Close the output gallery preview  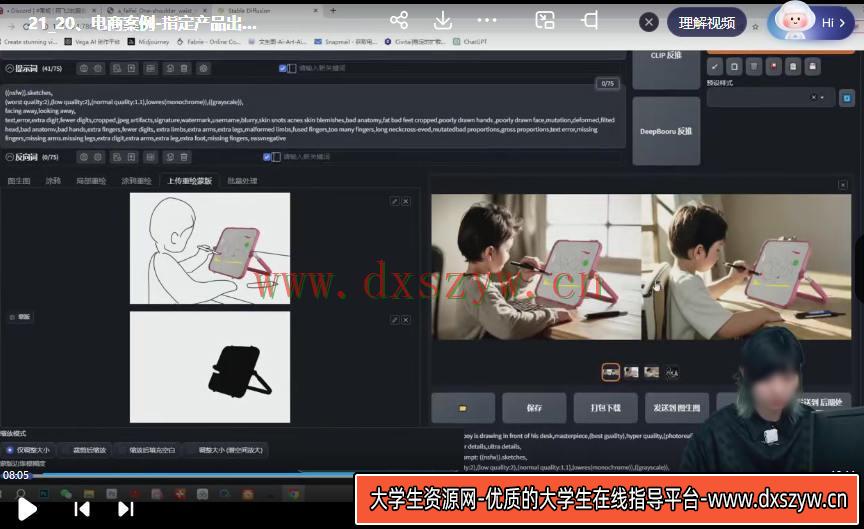[843, 185]
